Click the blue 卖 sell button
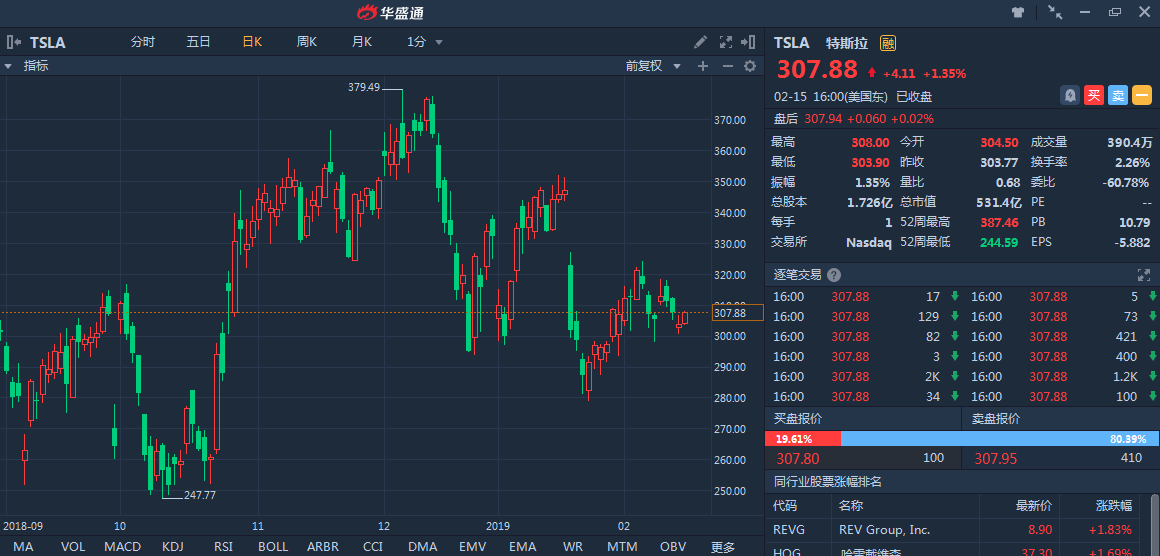Viewport: 1160px width, 556px height. click(x=1118, y=96)
